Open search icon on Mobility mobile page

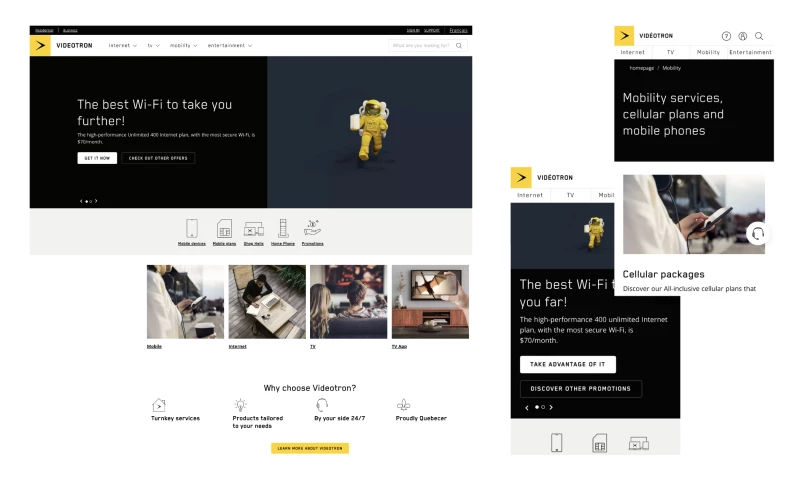[x=759, y=36]
